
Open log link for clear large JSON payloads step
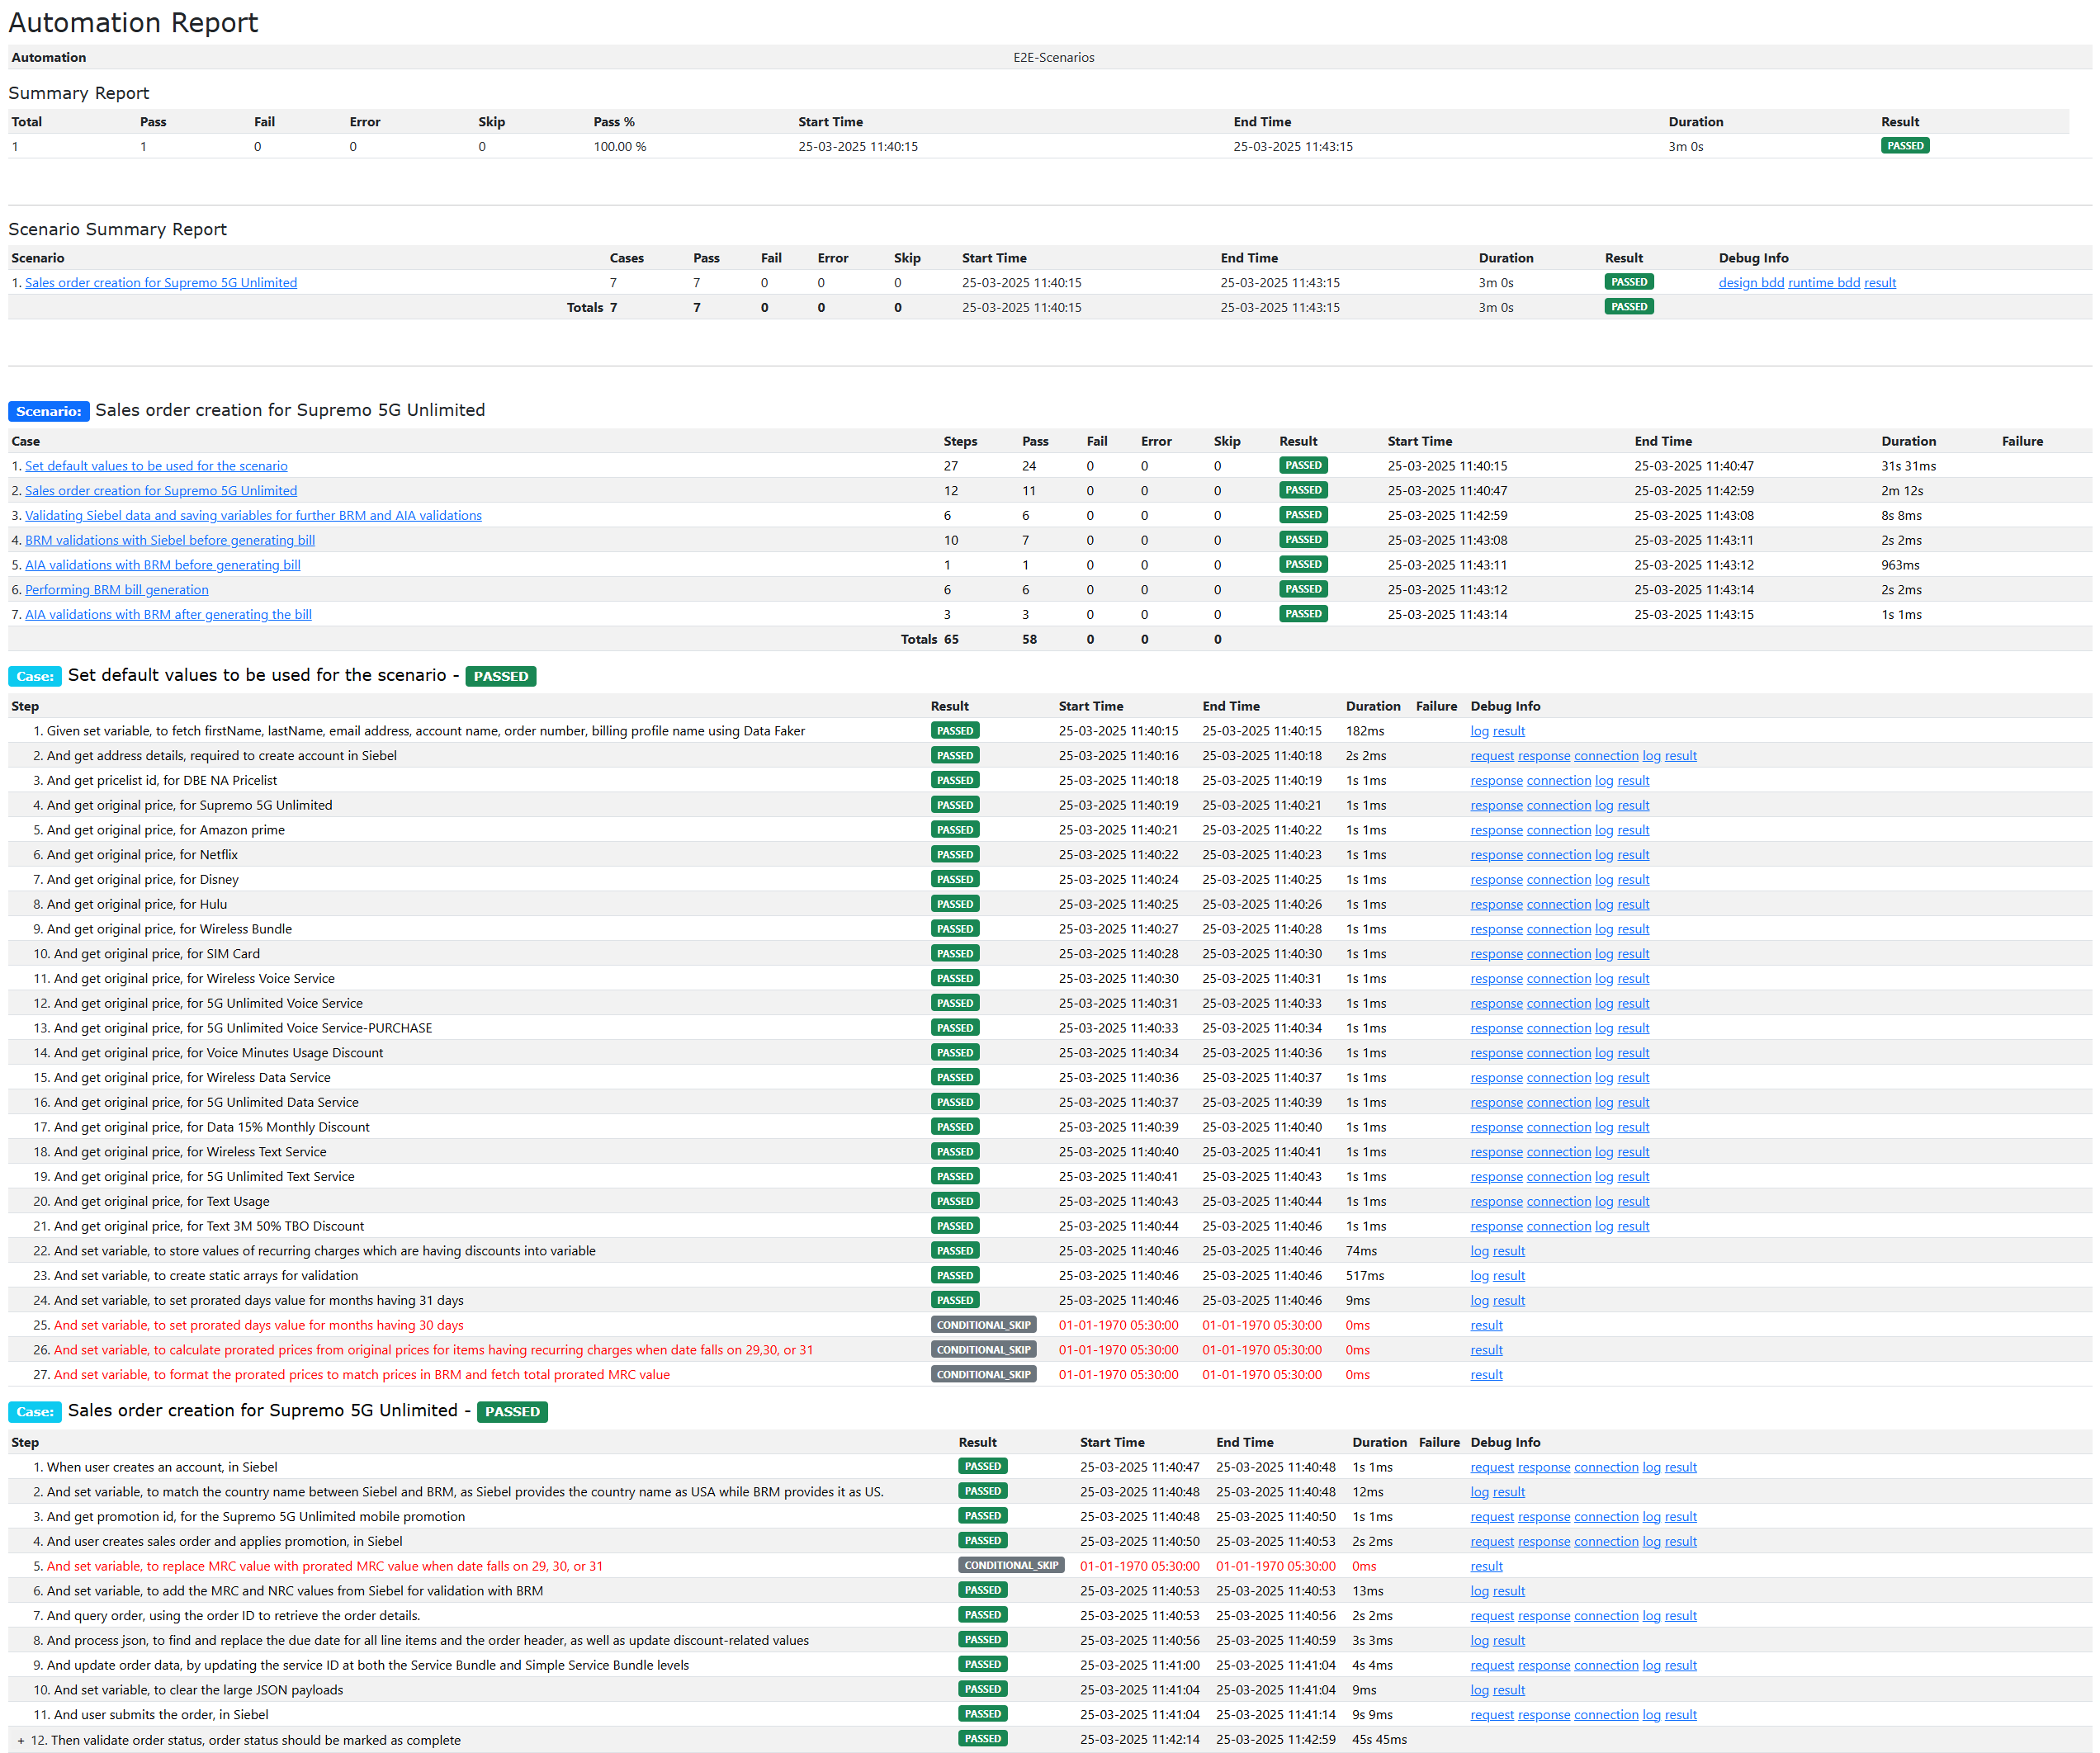(1479, 1690)
